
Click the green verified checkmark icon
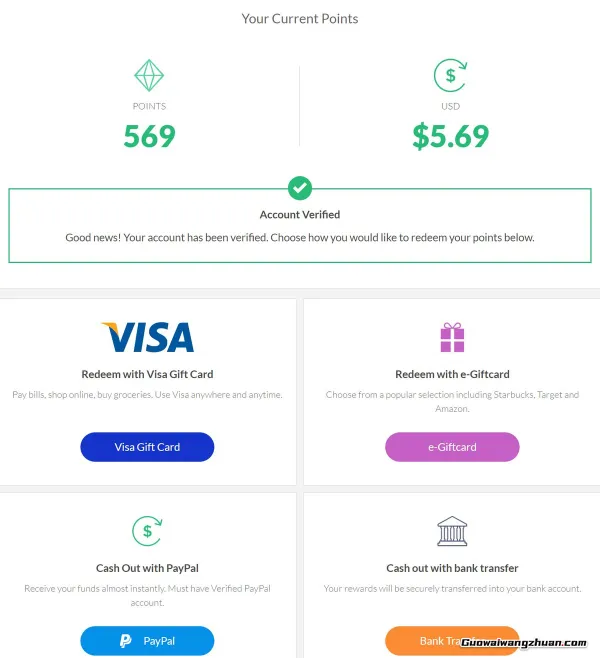point(299,187)
